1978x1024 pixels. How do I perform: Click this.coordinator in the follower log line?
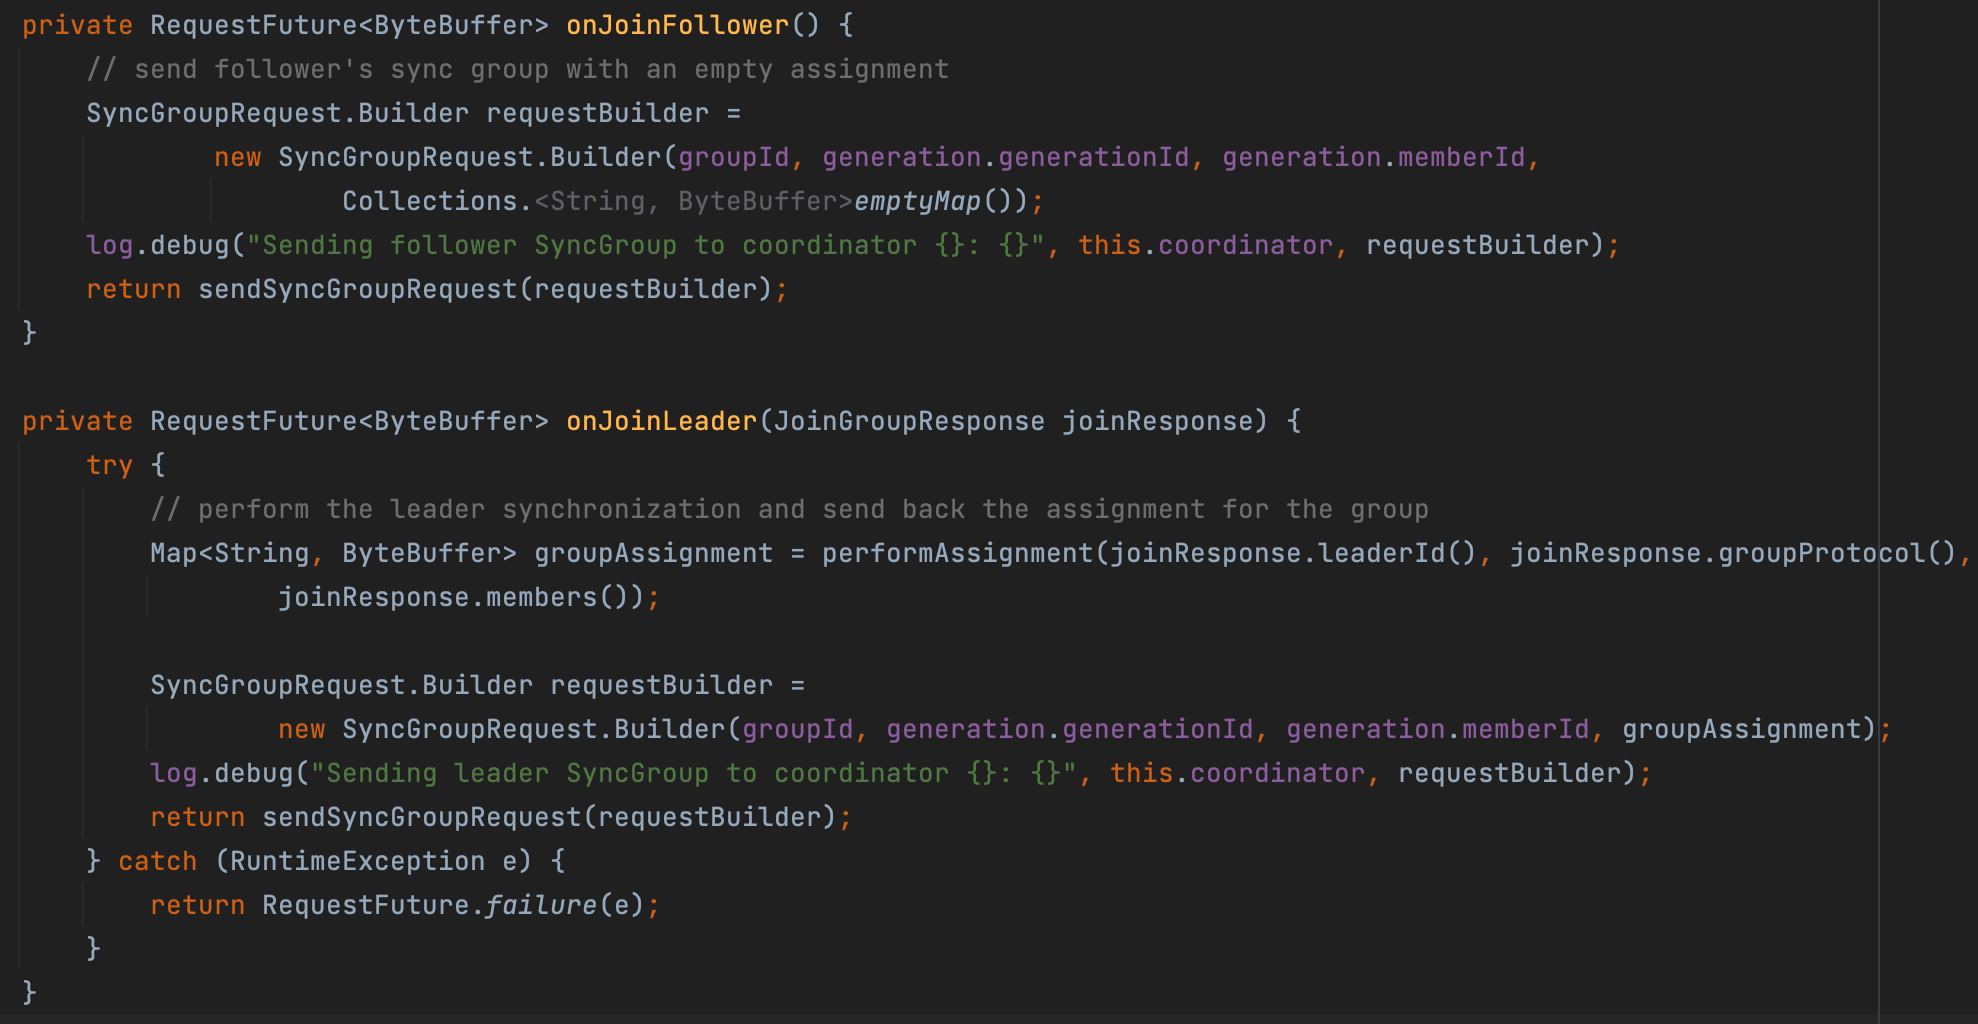tap(1205, 245)
